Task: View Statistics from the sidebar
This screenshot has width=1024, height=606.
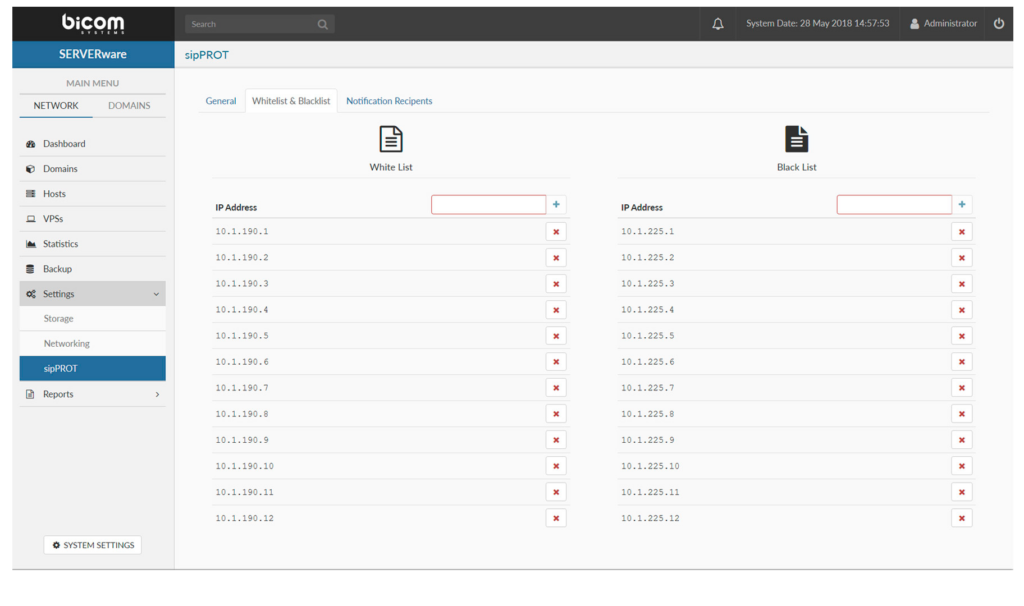Action: coord(60,243)
